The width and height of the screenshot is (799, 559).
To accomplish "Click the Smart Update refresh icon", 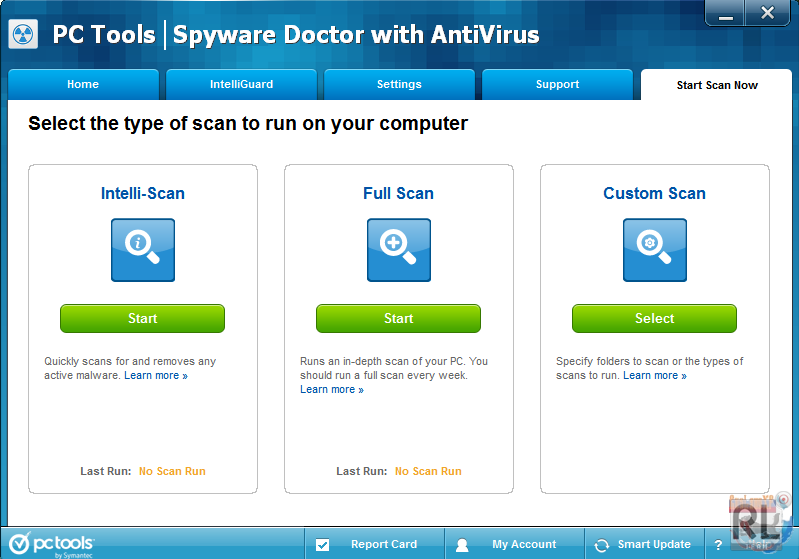I will (601, 545).
